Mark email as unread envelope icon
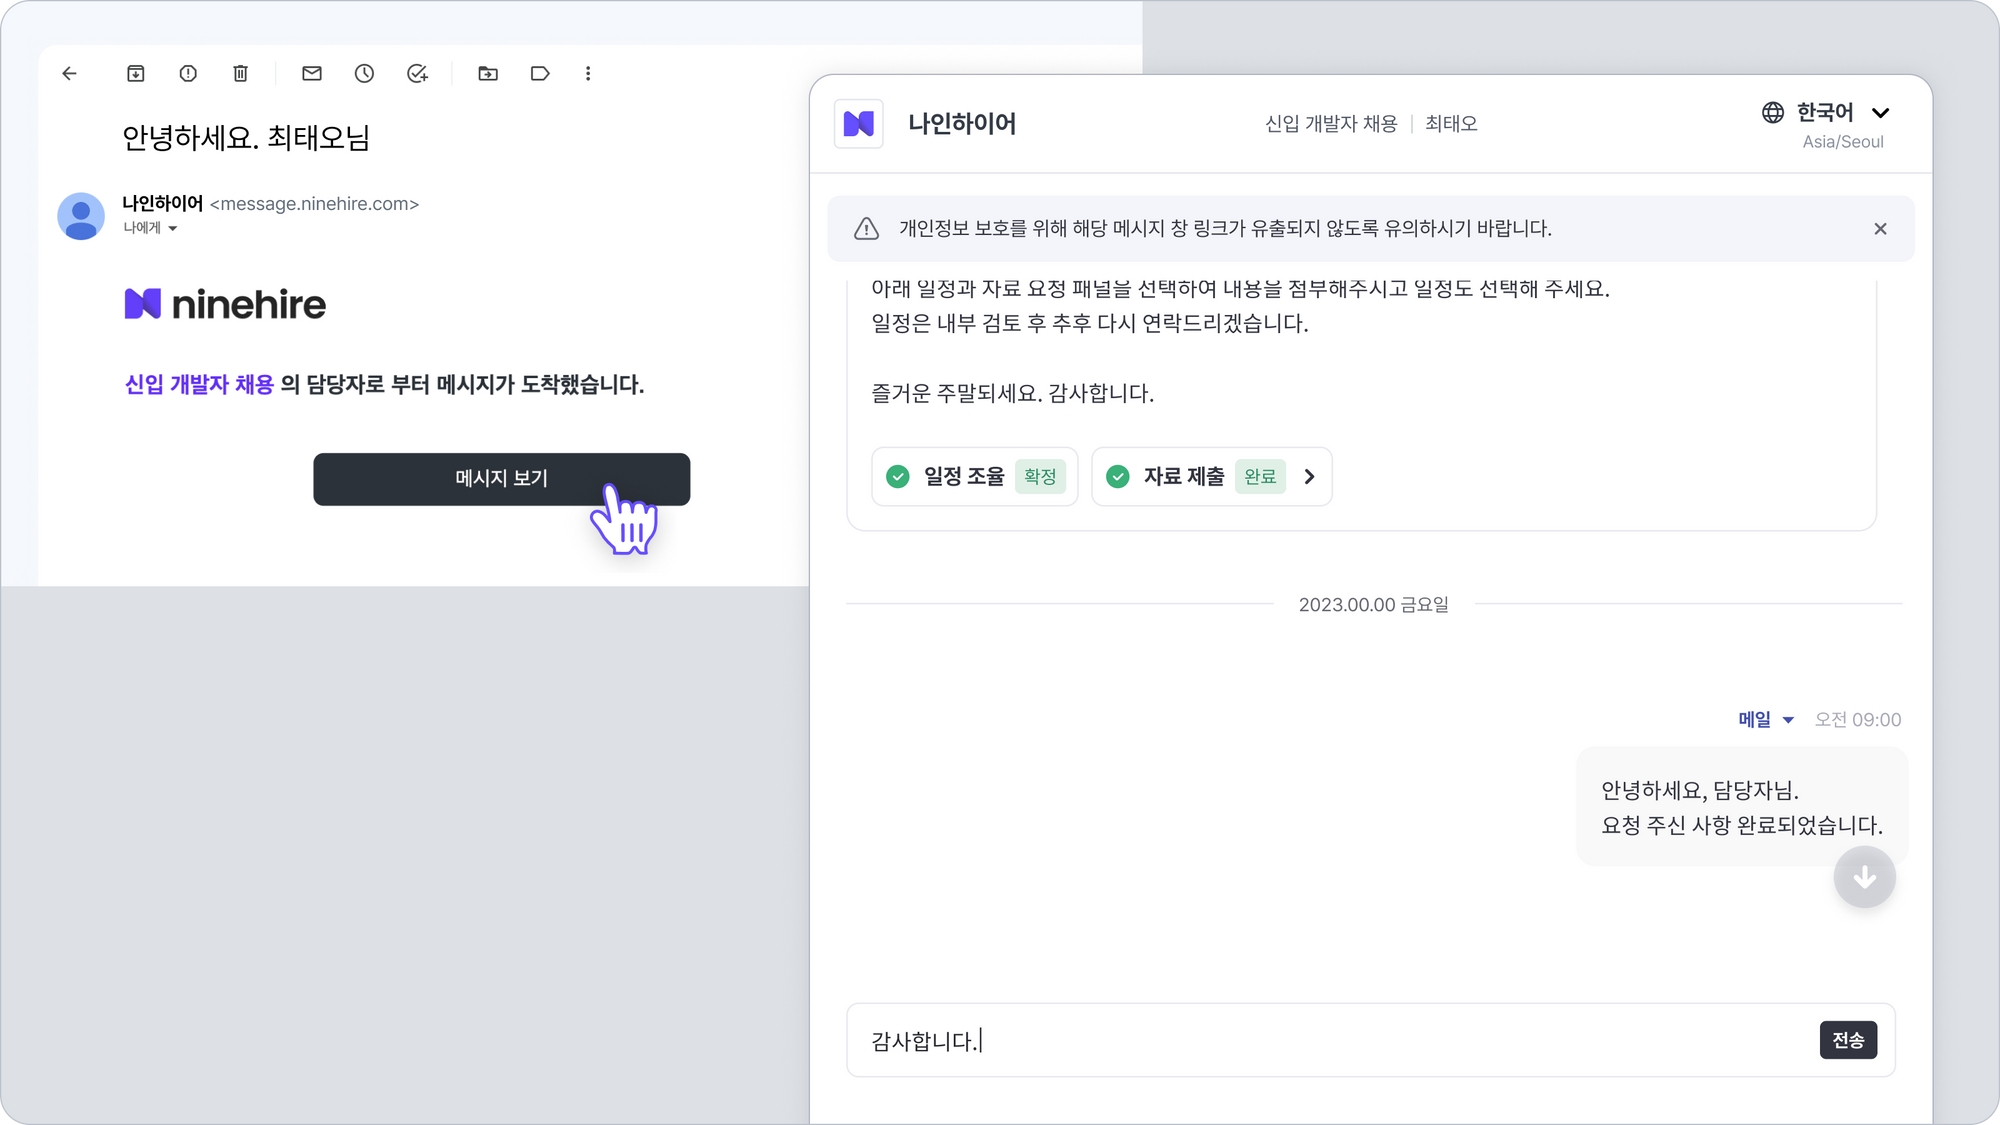 point(312,73)
